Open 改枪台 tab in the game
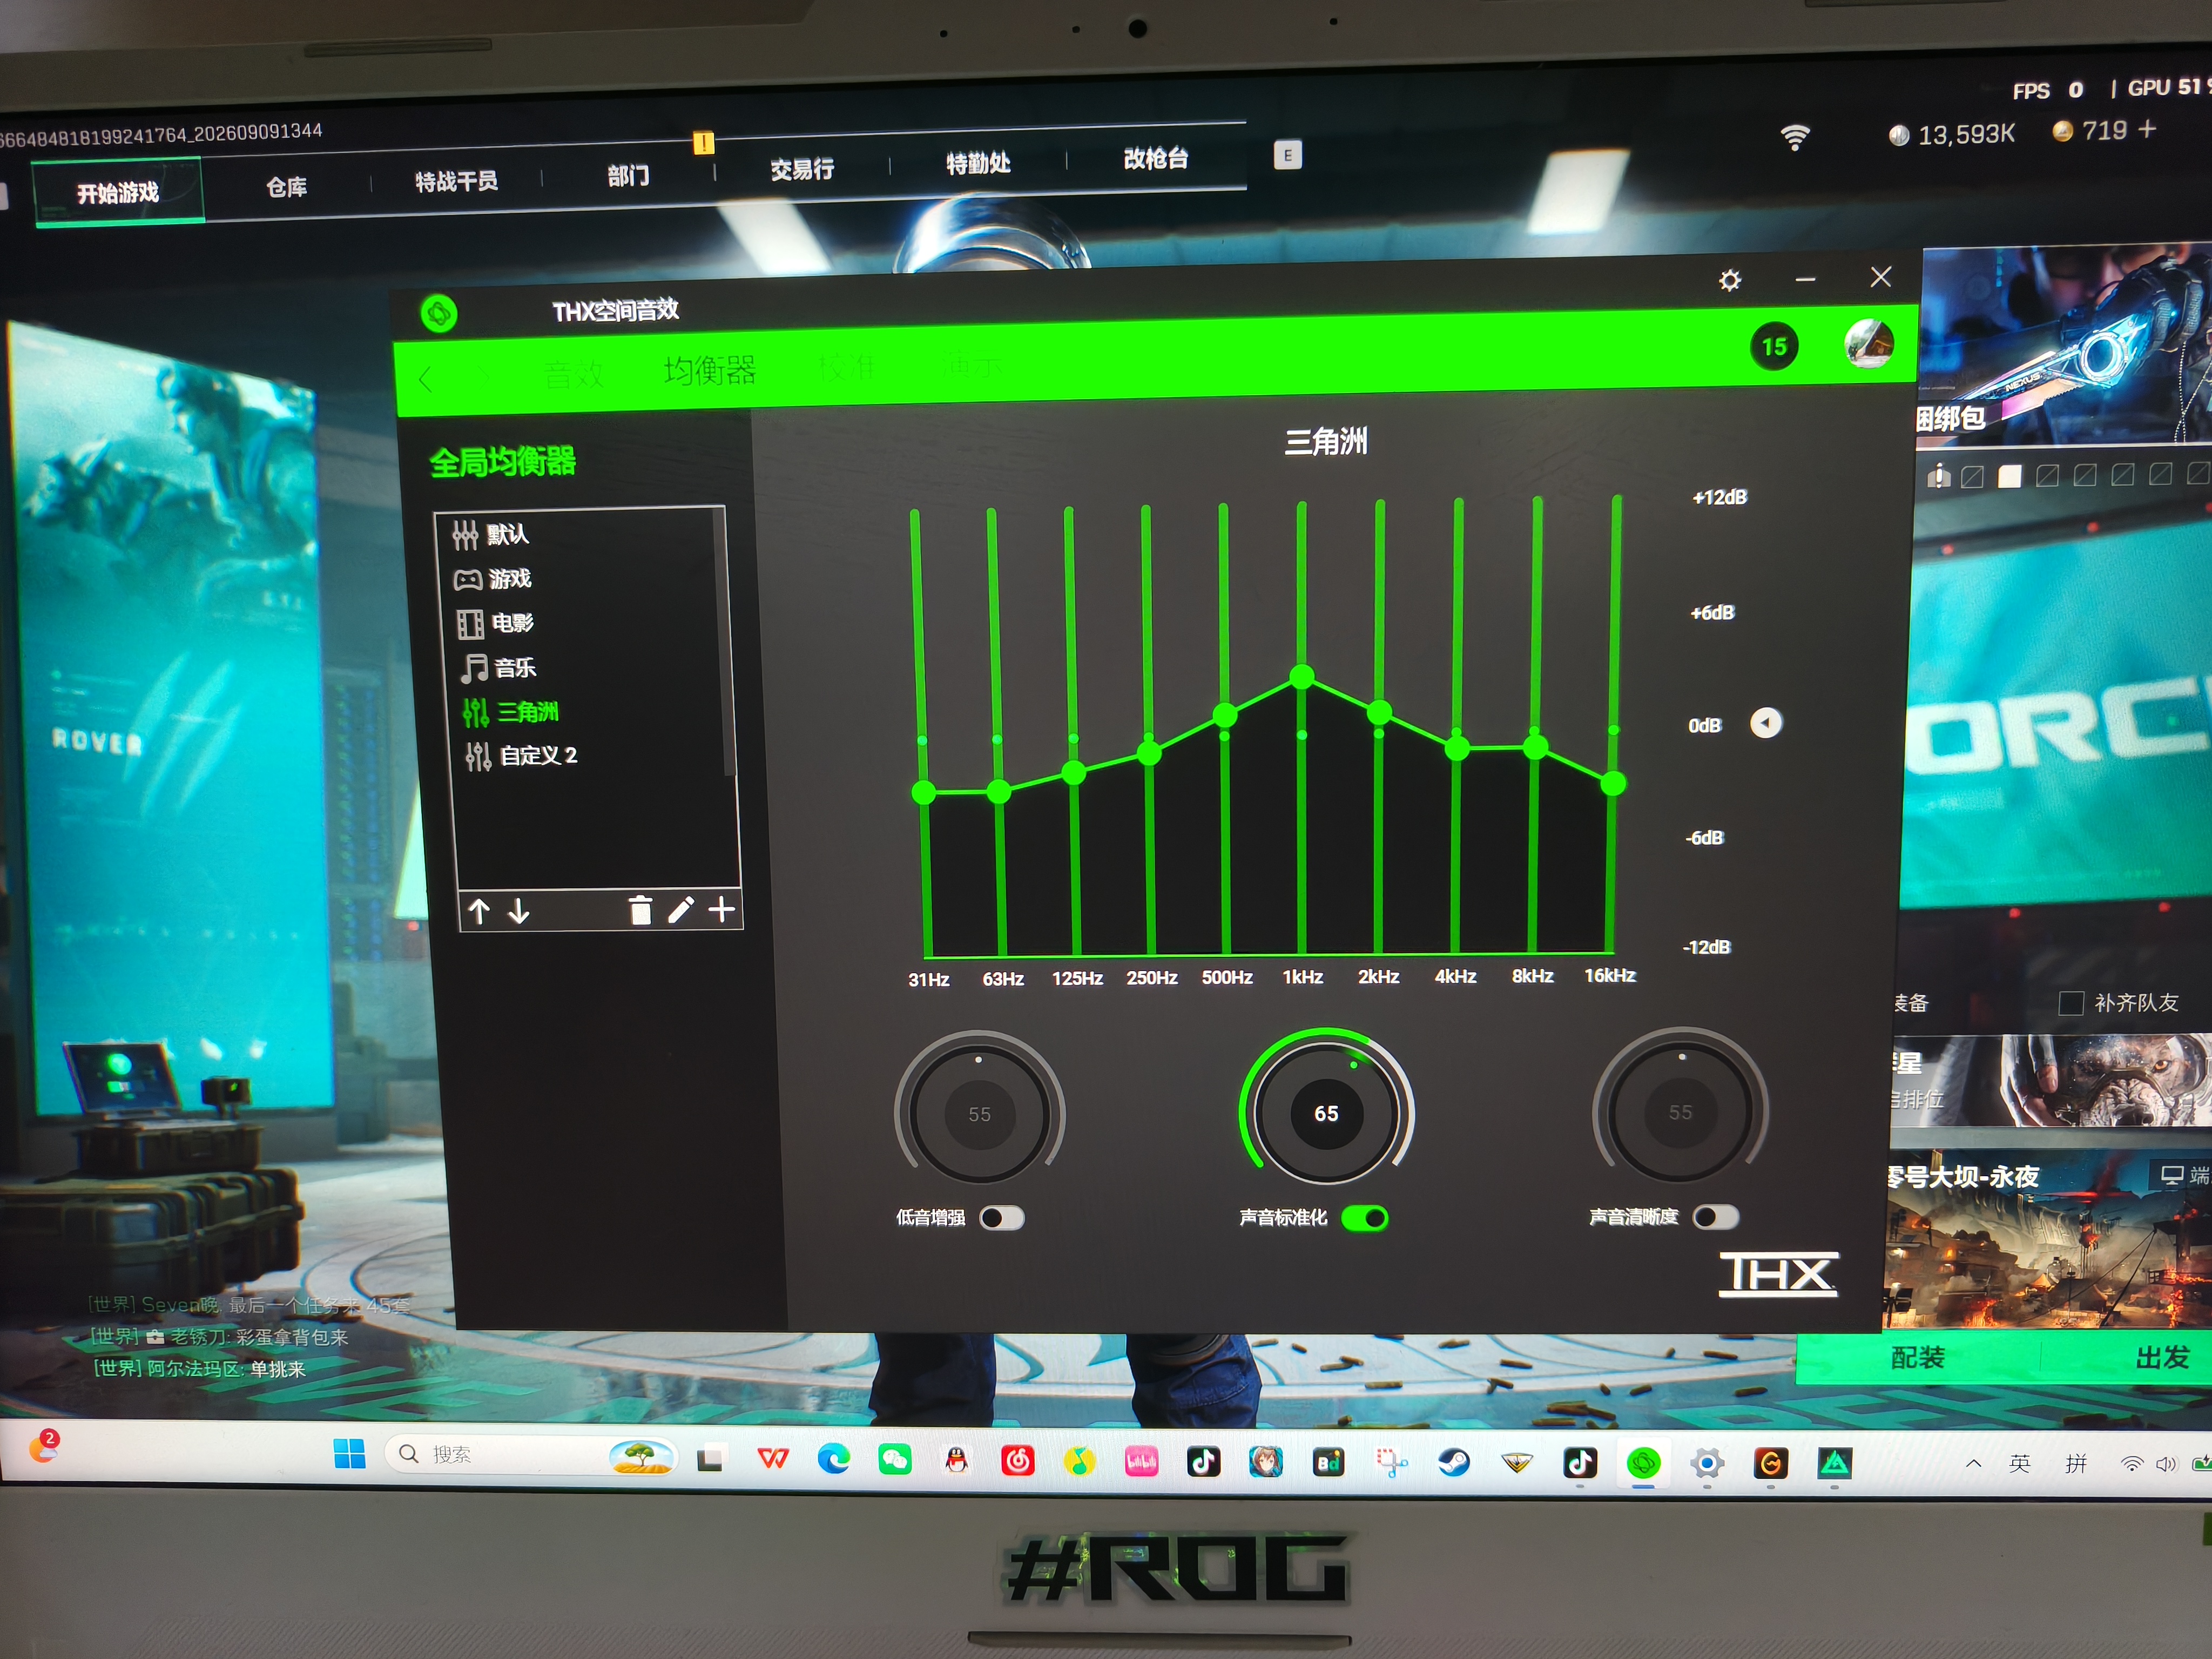The image size is (2212, 1659). point(1156,158)
